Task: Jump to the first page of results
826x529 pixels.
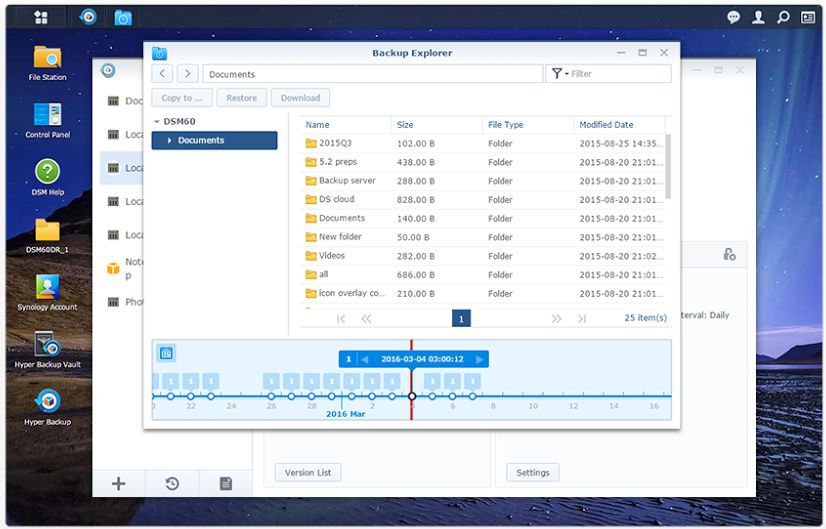Action: click(x=341, y=318)
